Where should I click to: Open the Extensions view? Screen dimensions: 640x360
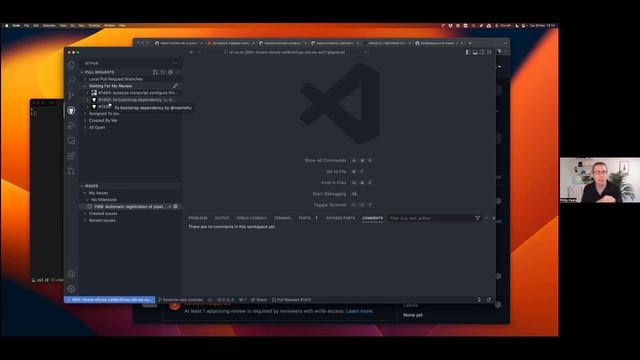71,156
